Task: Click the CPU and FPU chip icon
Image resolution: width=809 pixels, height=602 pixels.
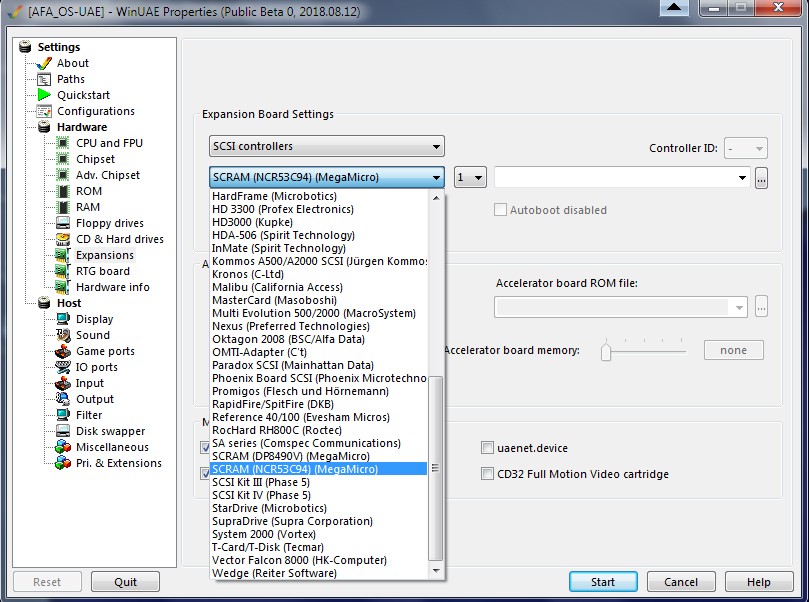Action: pos(62,143)
